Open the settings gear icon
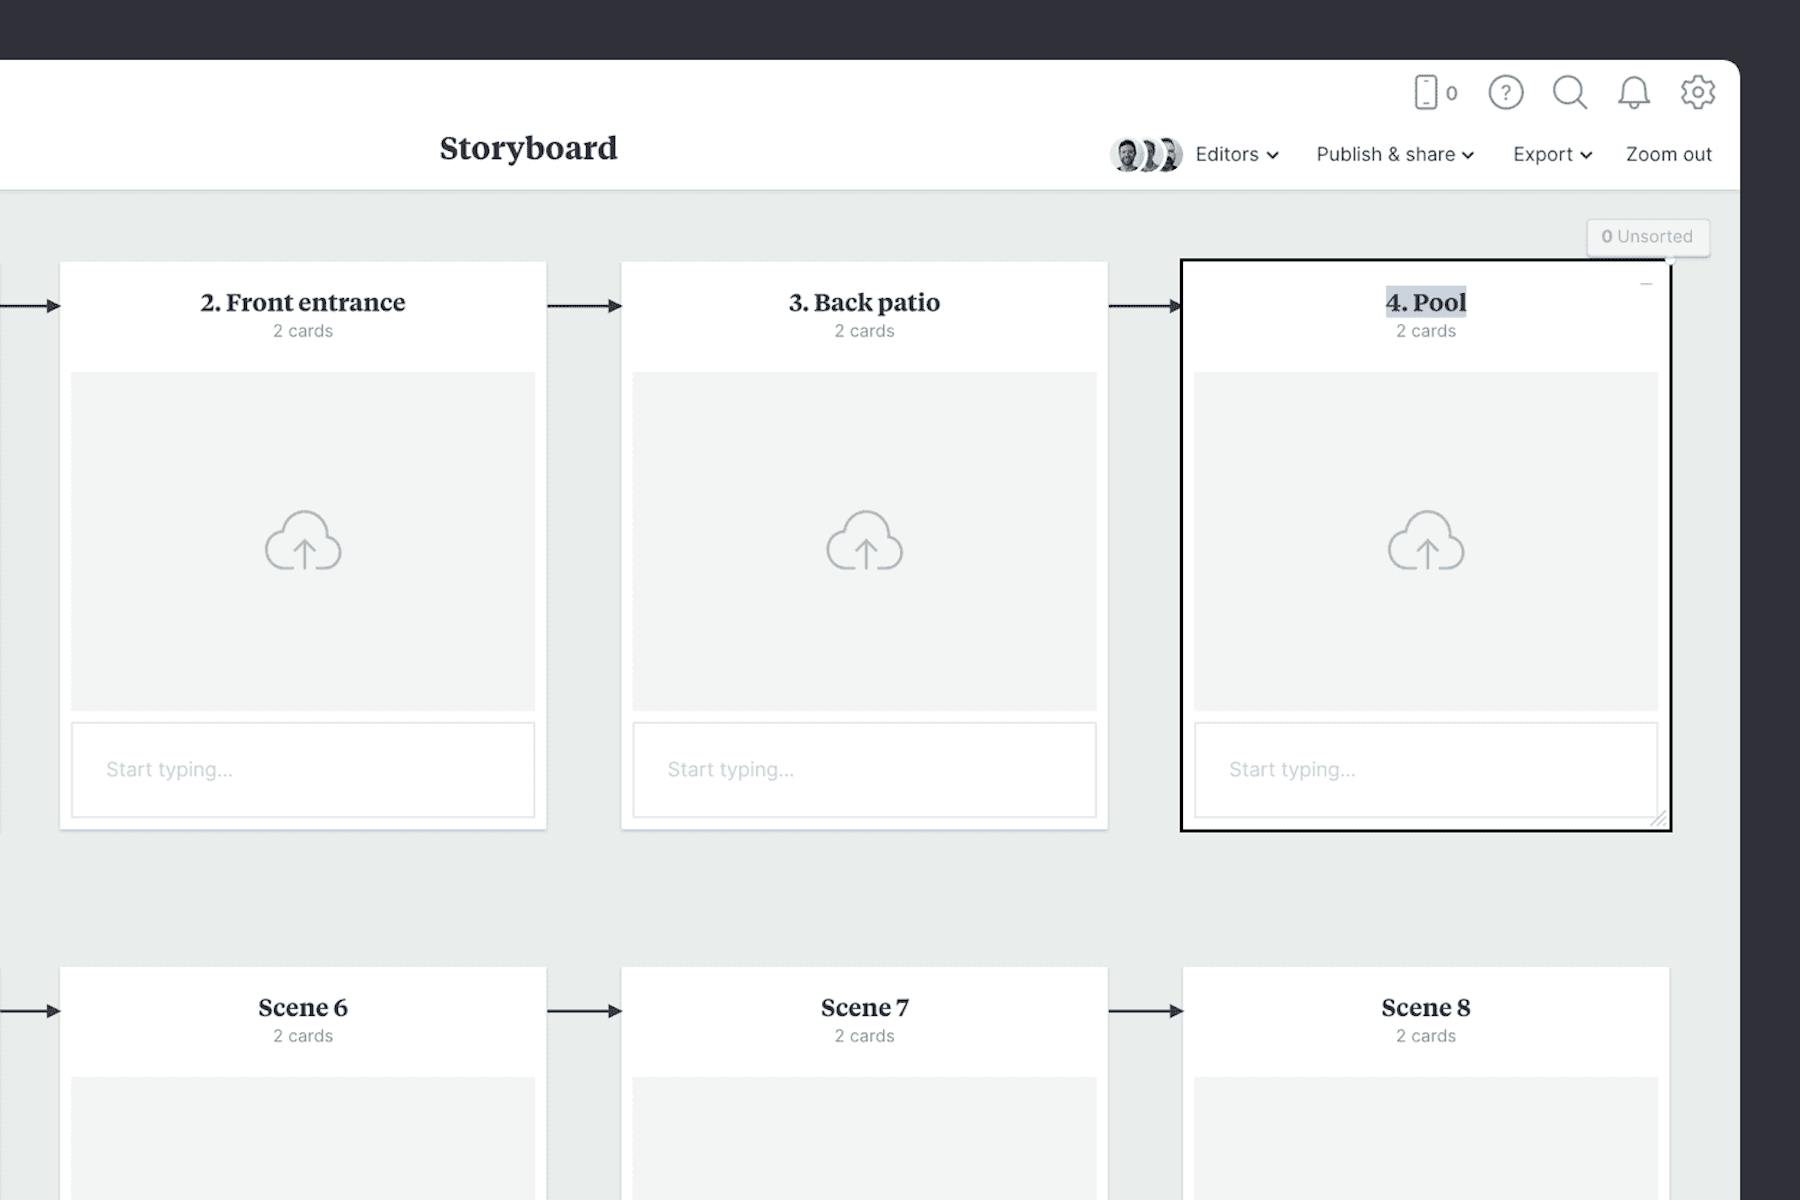Viewport: 1800px width, 1200px height. click(1697, 92)
